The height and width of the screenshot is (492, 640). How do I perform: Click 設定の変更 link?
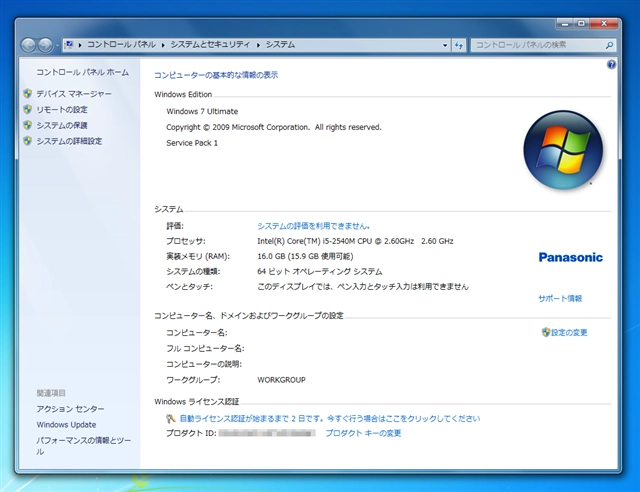tap(569, 332)
